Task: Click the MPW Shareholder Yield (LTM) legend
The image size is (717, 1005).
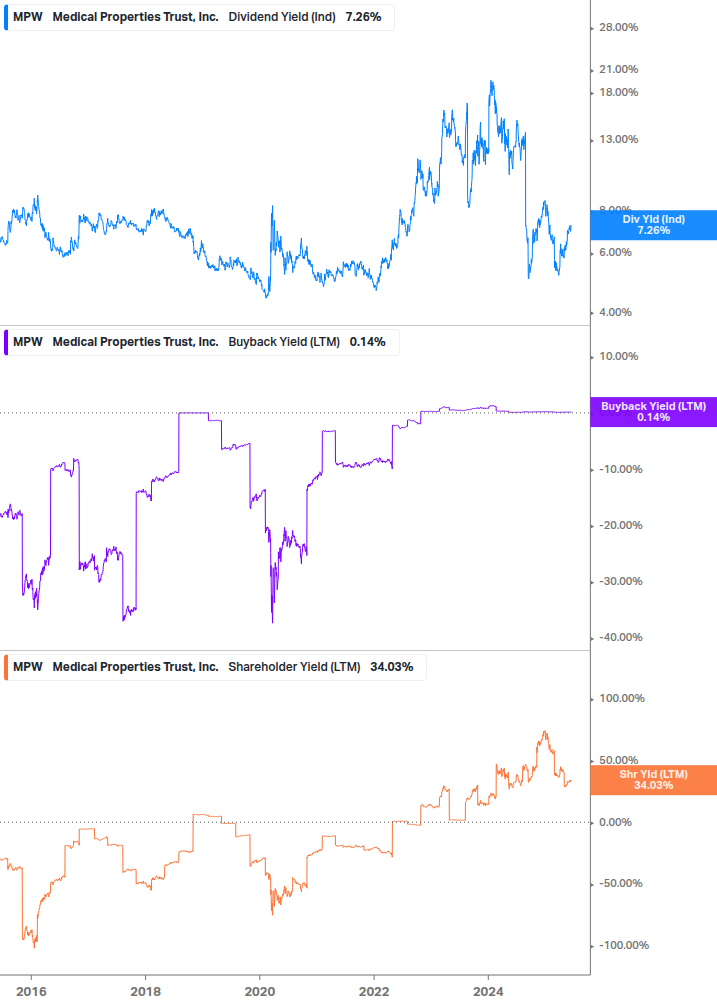Action: click(215, 667)
